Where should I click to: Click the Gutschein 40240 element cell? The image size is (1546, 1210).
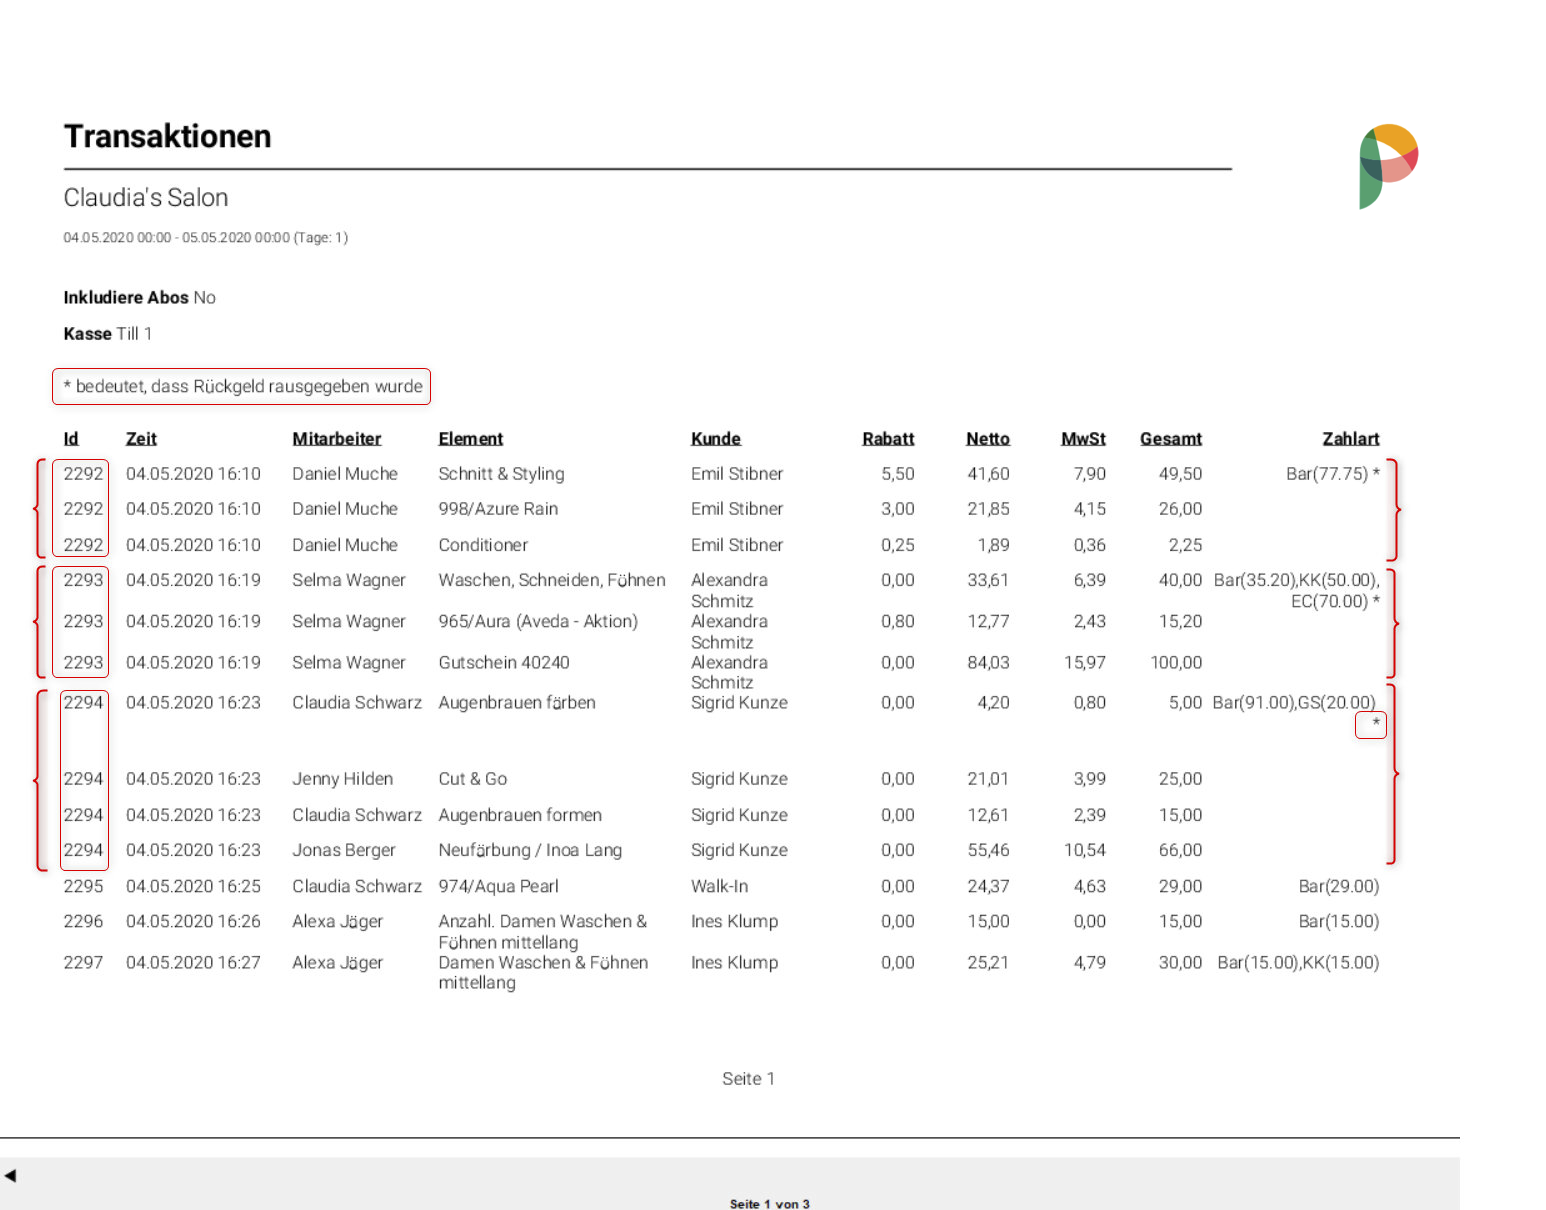pos(504,663)
